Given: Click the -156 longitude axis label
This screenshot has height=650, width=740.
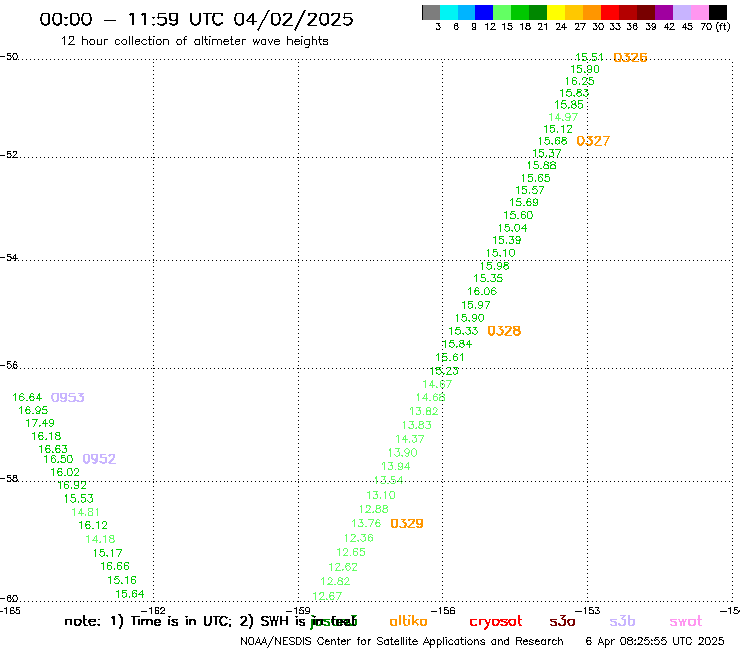Looking at the screenshot, I should tap(443, 610).
